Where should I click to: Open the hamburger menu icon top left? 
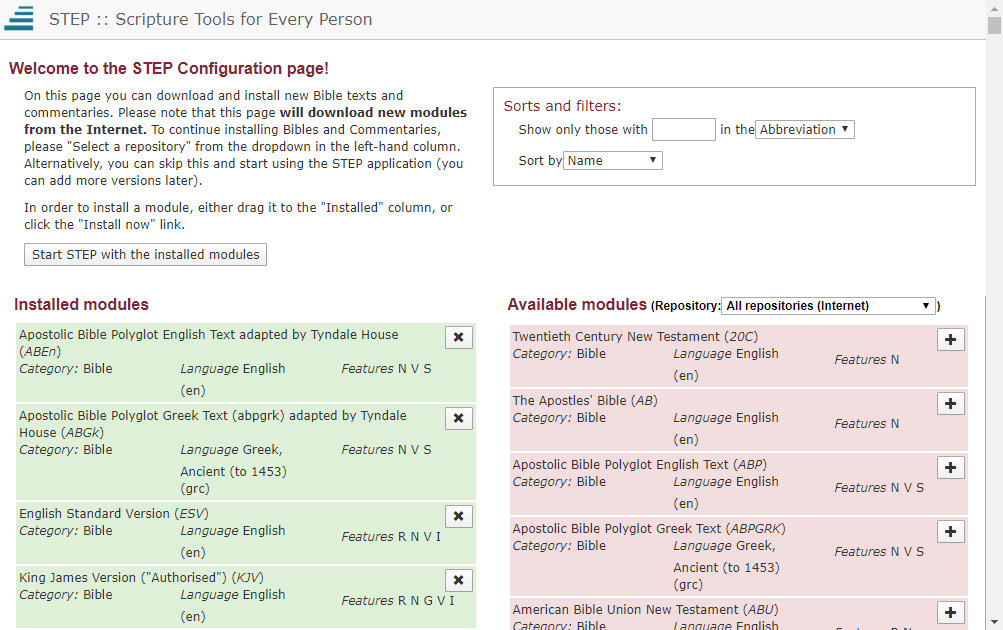tap(18, 18)
